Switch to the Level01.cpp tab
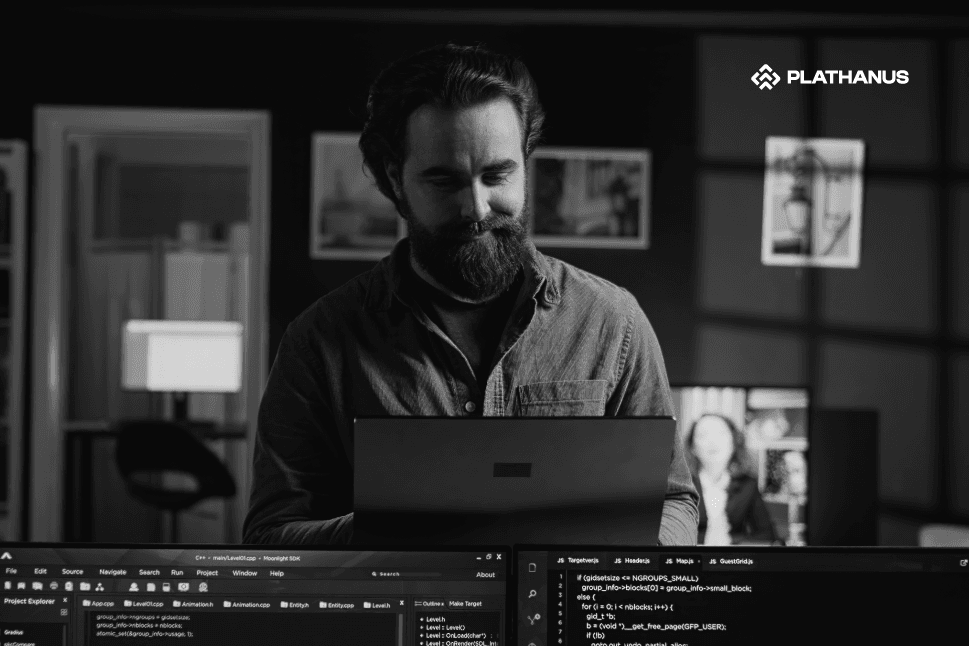969x646 pixels. 144,604
